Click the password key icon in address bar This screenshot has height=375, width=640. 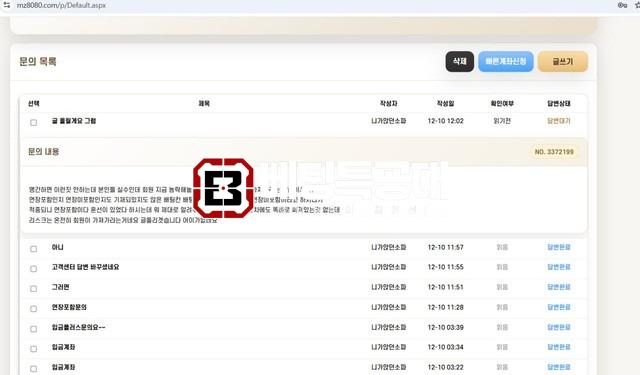pos(622,5)
